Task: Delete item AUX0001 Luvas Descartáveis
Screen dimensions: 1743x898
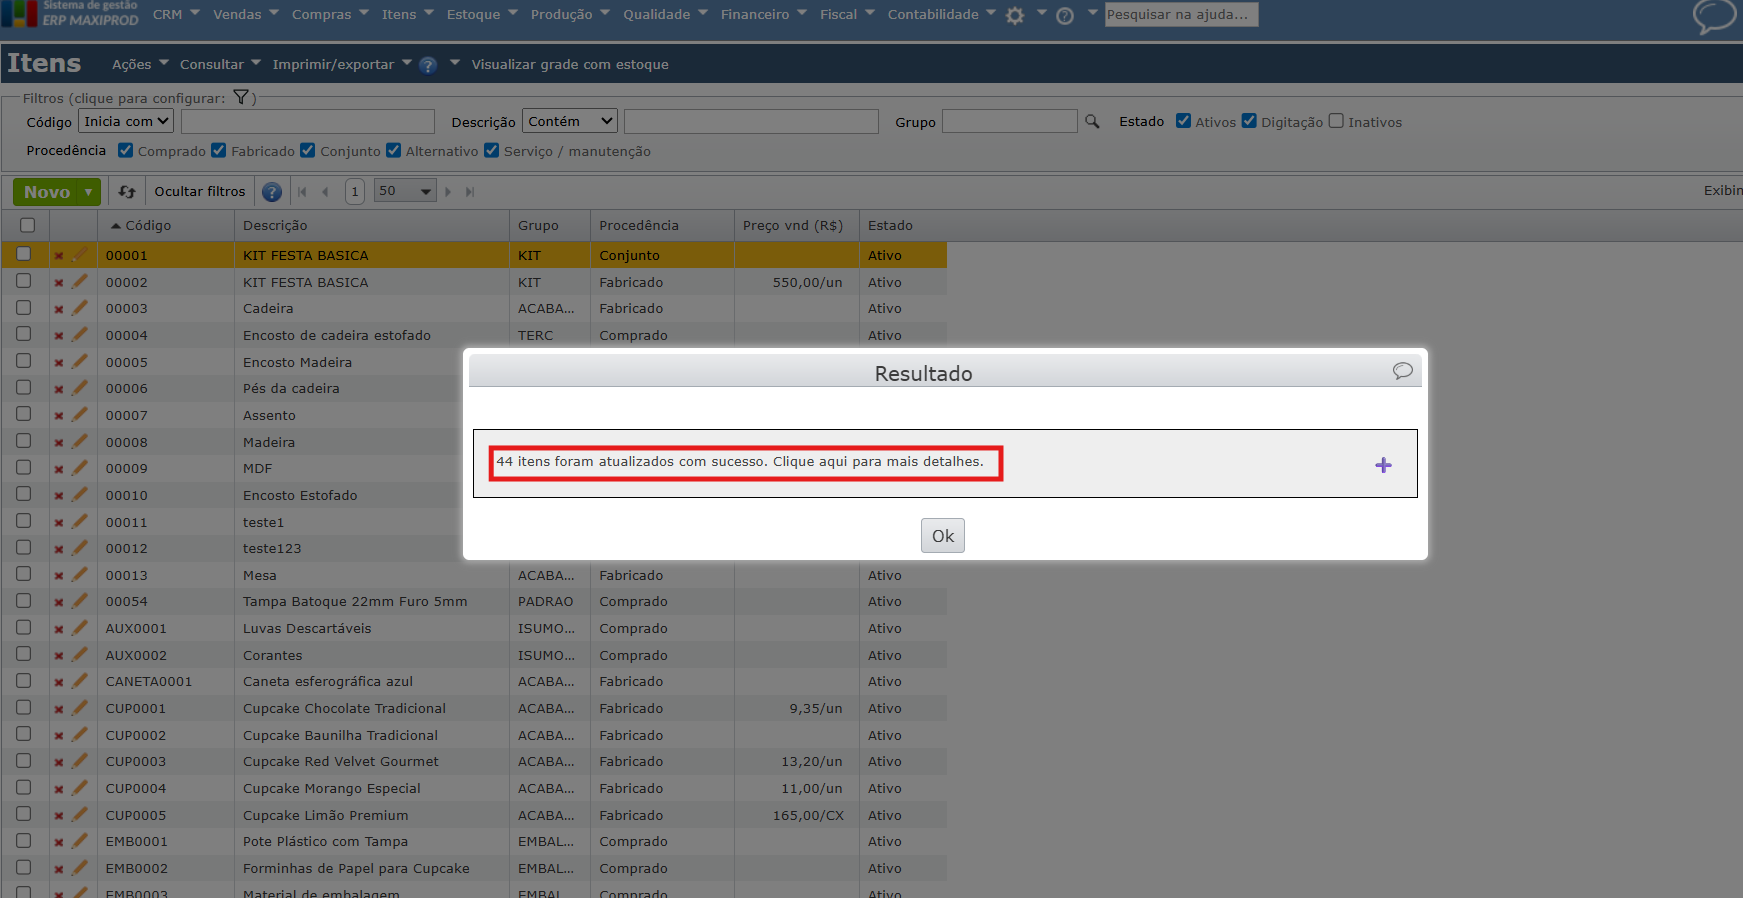Action: click(59, 629)
